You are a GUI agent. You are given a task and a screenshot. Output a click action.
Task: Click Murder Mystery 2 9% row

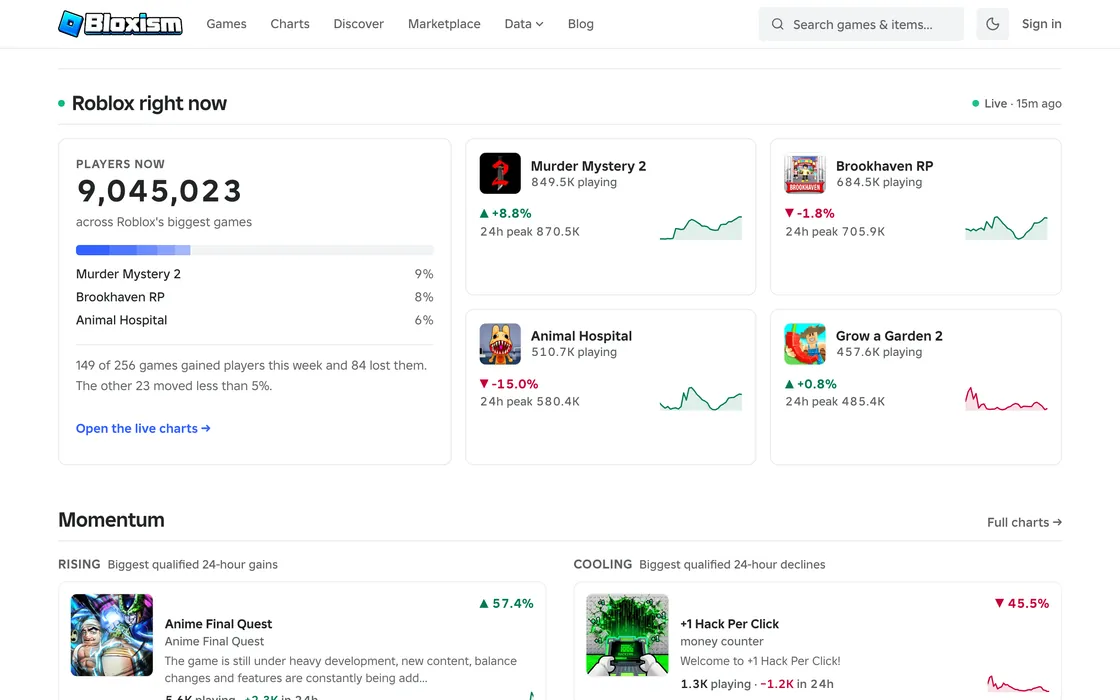(x=254, y=274)
